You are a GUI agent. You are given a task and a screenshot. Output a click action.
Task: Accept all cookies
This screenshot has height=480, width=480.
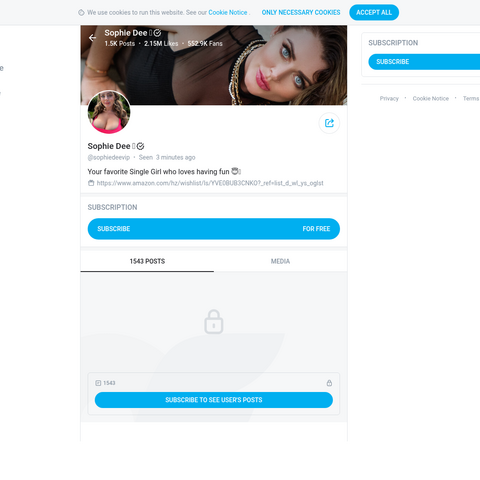point(374,12)
